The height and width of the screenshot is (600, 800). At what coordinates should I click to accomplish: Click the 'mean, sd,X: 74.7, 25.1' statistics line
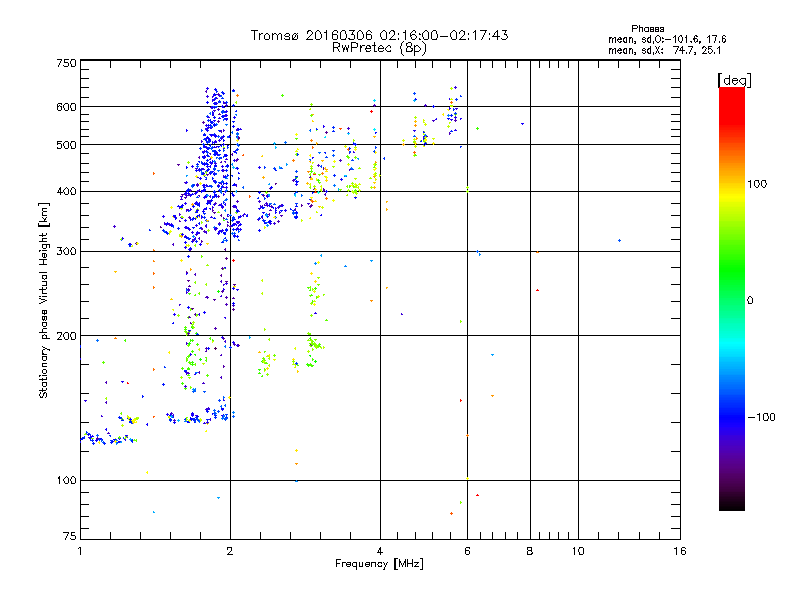point(664,50)
